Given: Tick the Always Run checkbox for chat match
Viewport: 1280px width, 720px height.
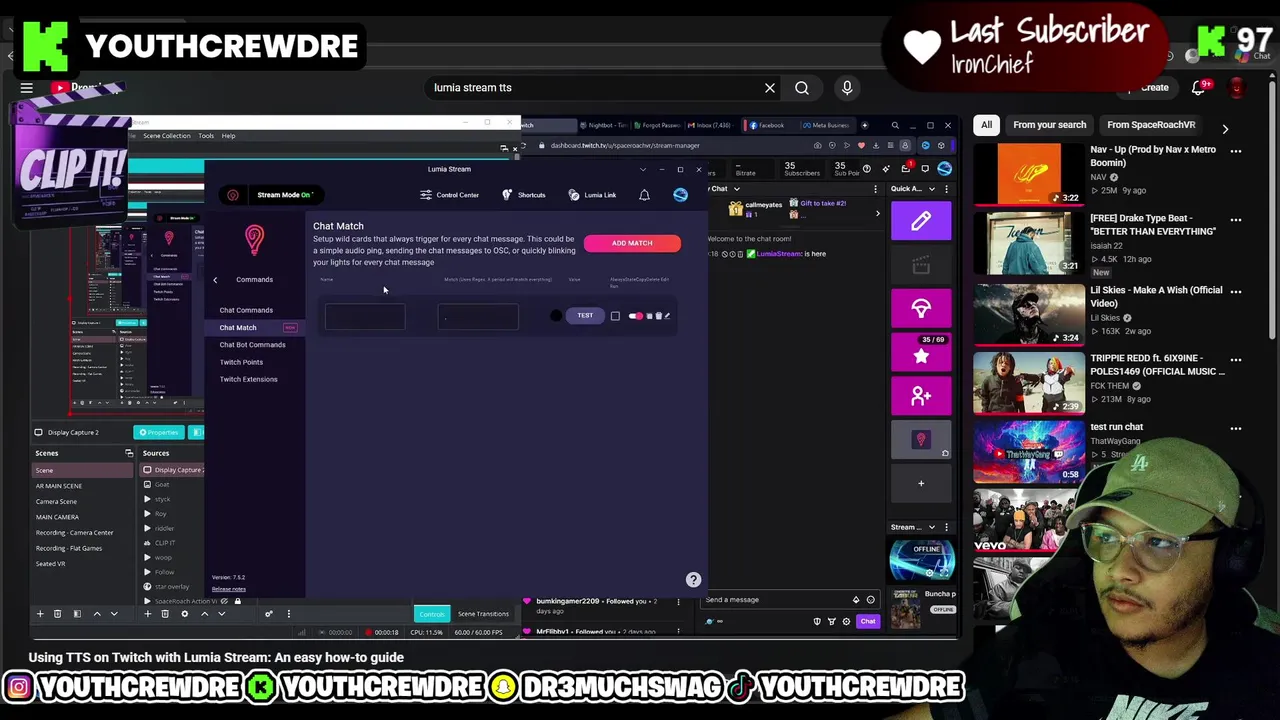Looking at the screenshot, I should (x=615, y=316).
